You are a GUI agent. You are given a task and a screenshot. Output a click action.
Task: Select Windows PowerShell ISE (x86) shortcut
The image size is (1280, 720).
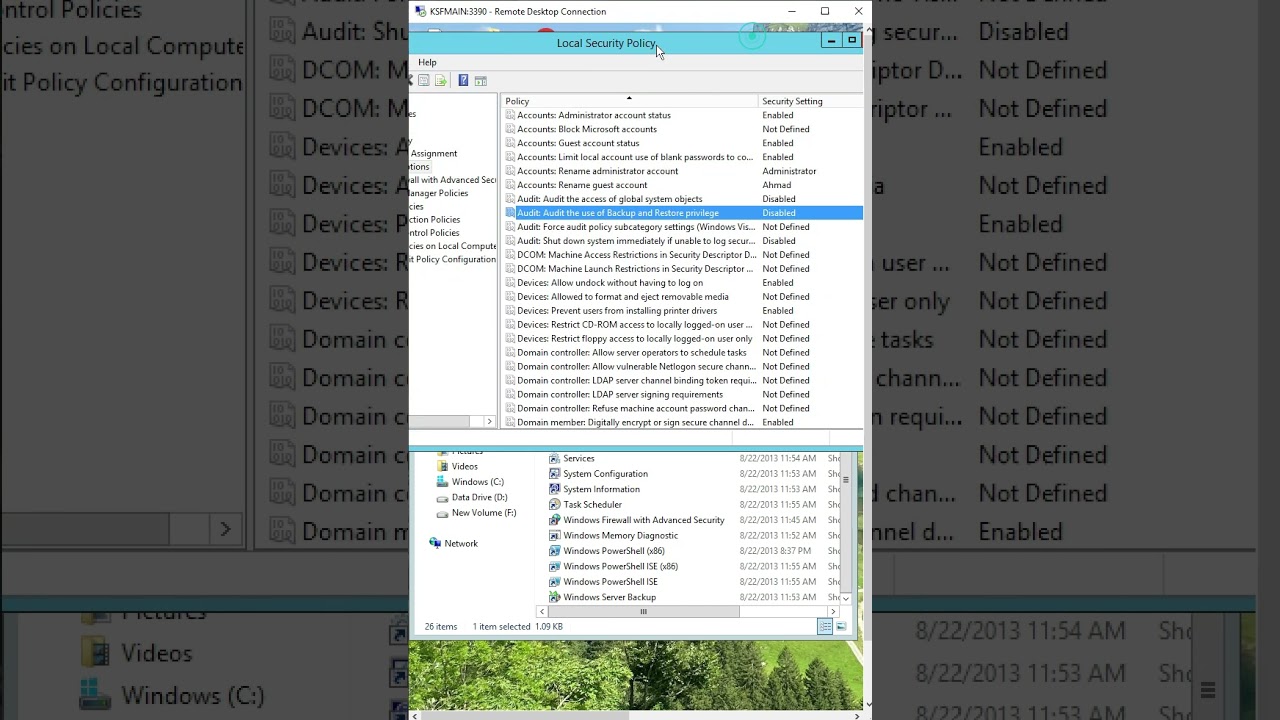[x=613, y=567]
